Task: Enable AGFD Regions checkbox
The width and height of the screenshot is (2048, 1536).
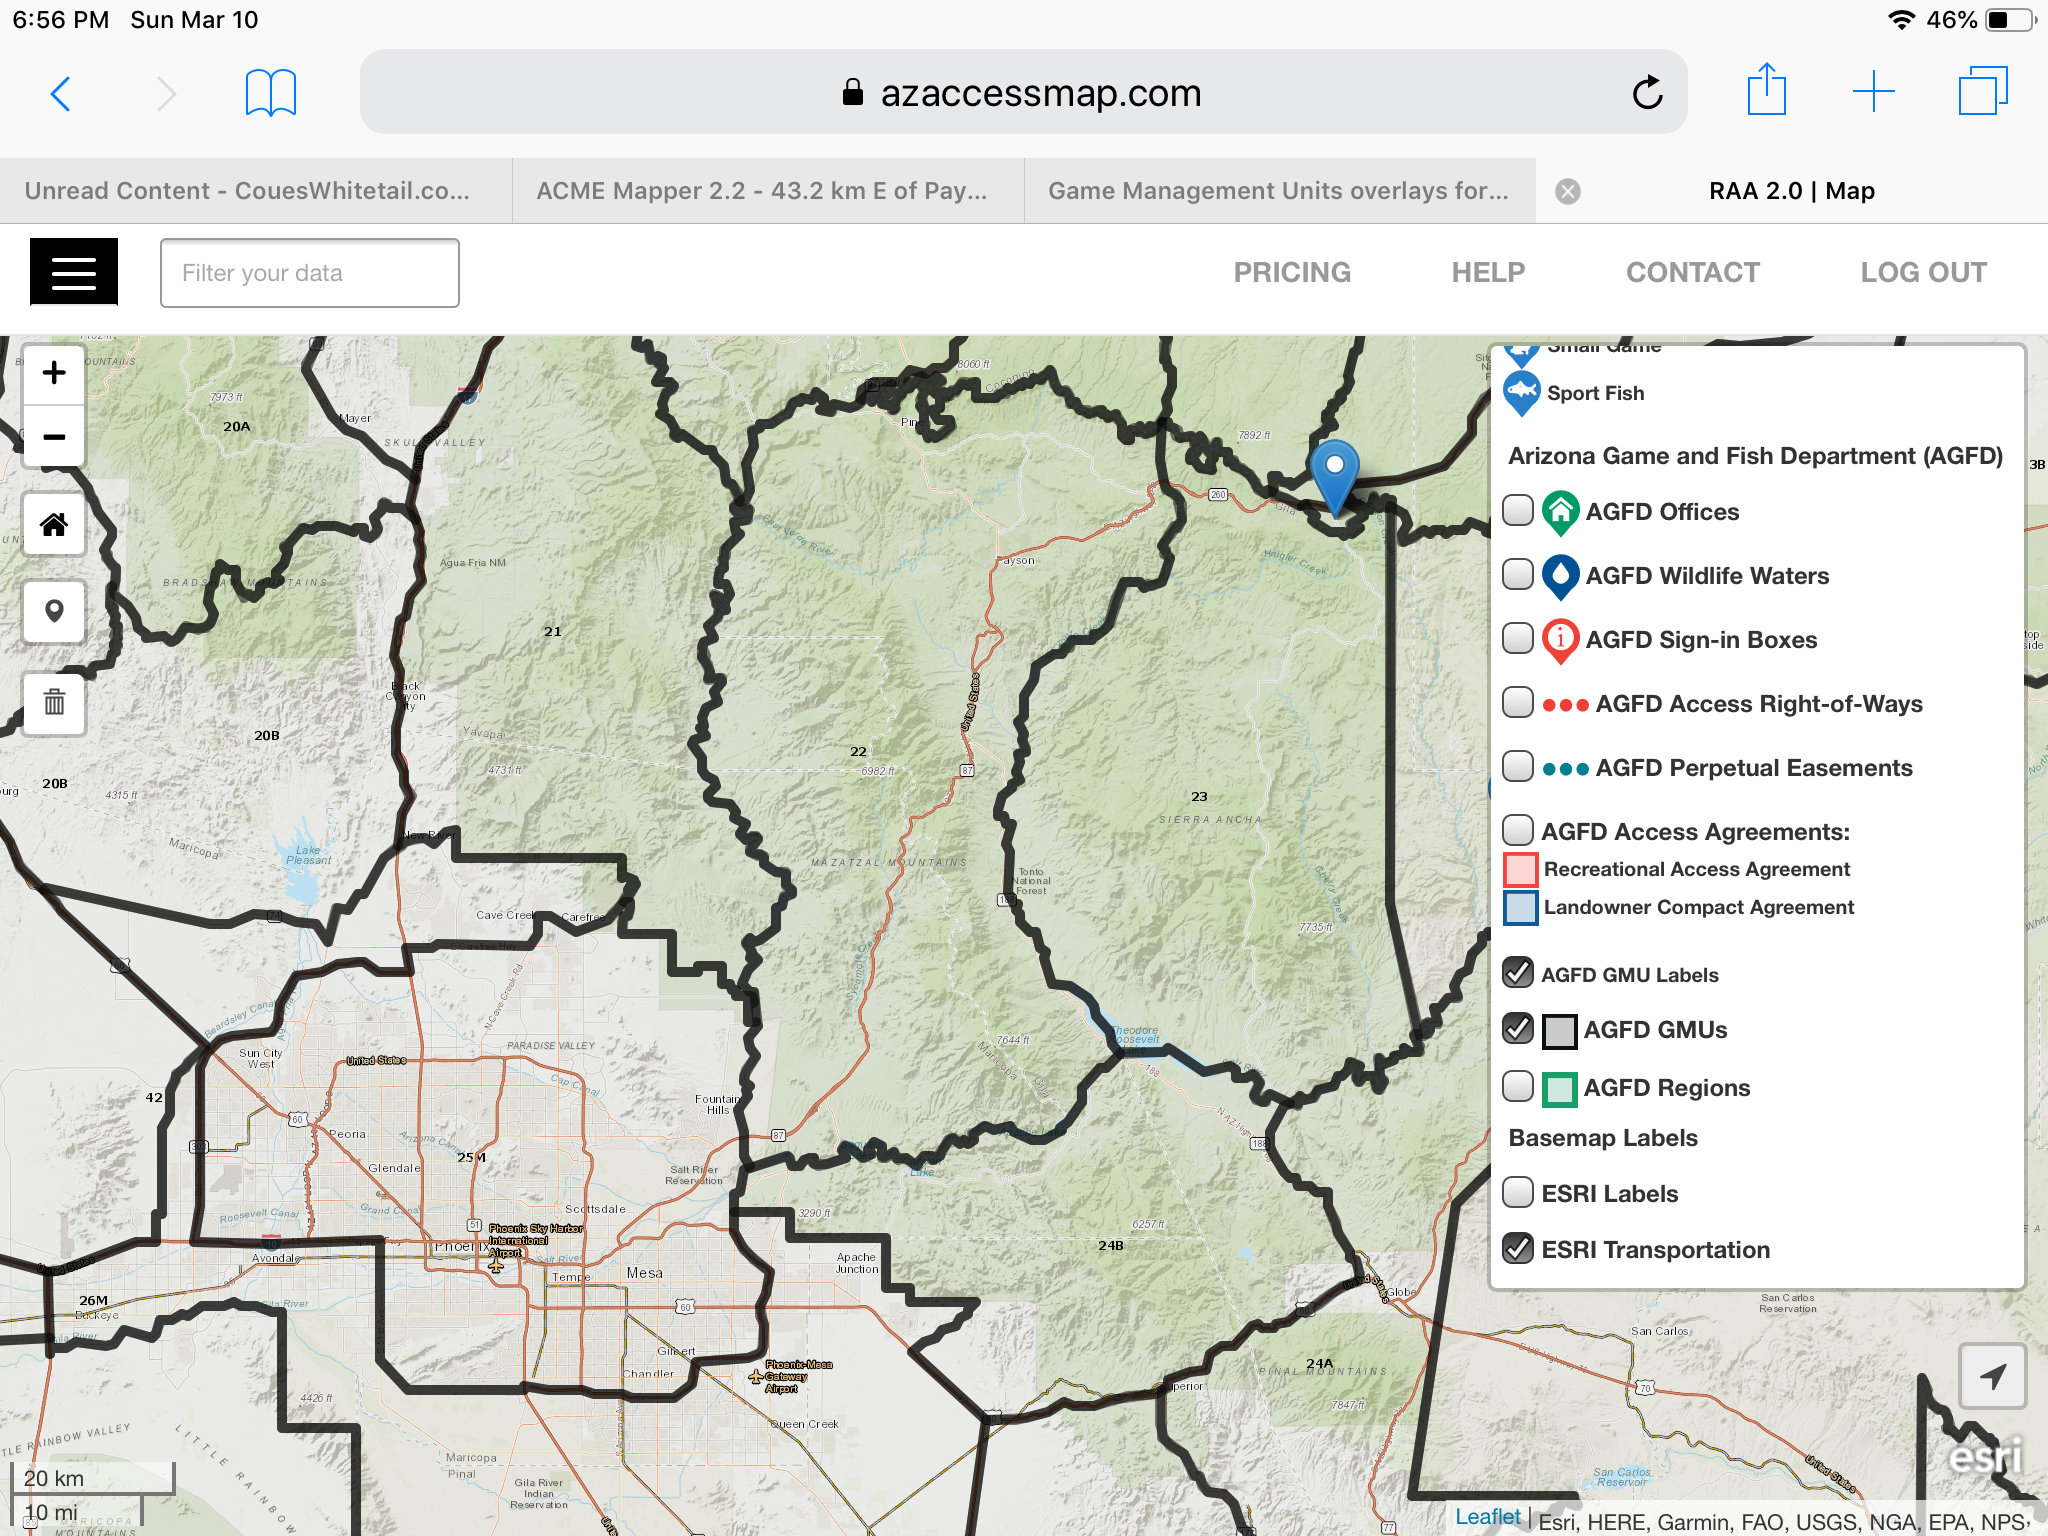Action: click(x=1518, y=1086)
